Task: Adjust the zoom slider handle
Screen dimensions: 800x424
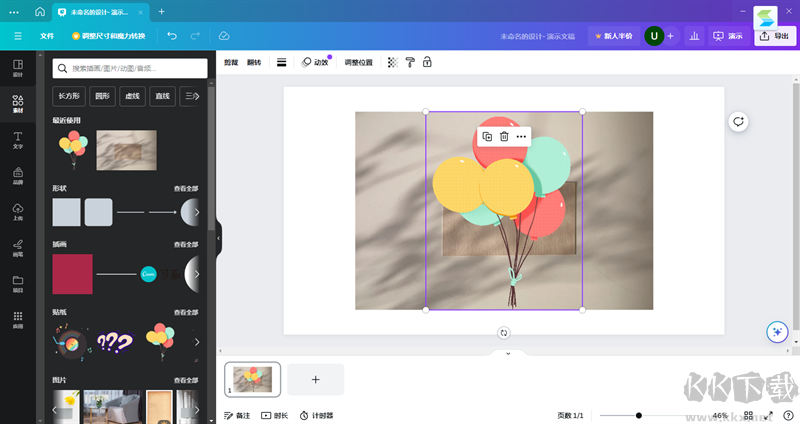Action: pos(639,415)
